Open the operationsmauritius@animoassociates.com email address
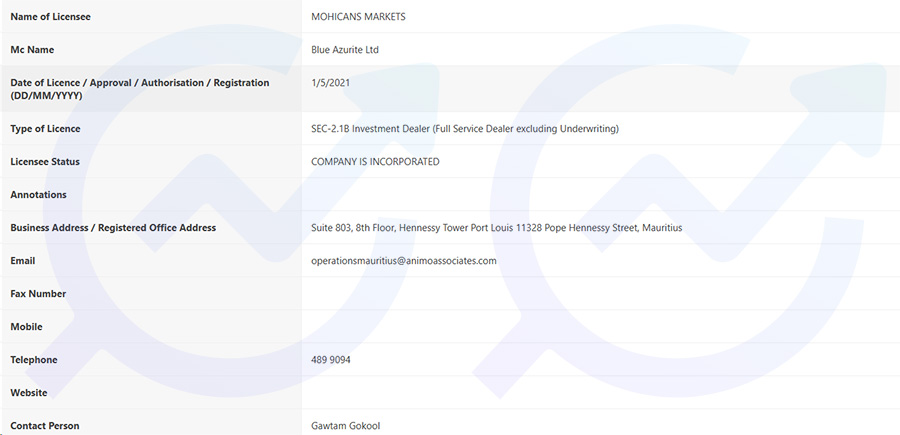The image size is (900, 435). coord(404,261)
